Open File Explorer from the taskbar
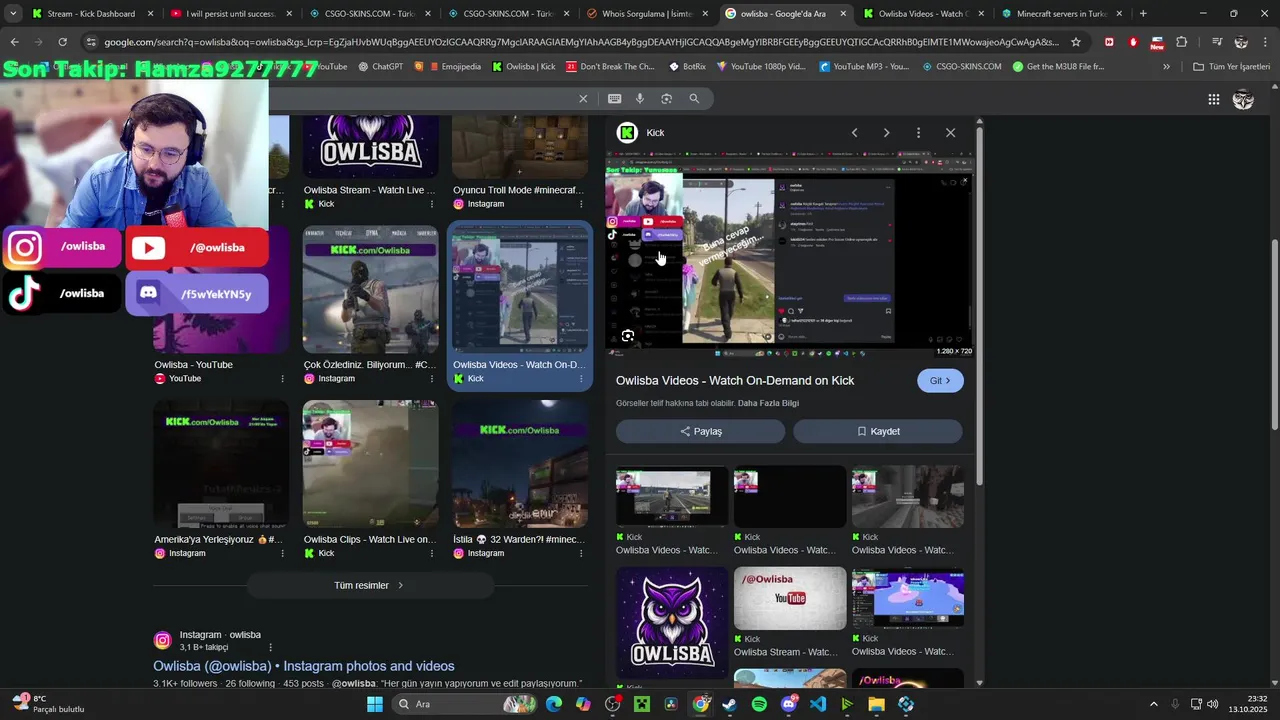This screenshot has height=720, width=1280. pos(876,704)
